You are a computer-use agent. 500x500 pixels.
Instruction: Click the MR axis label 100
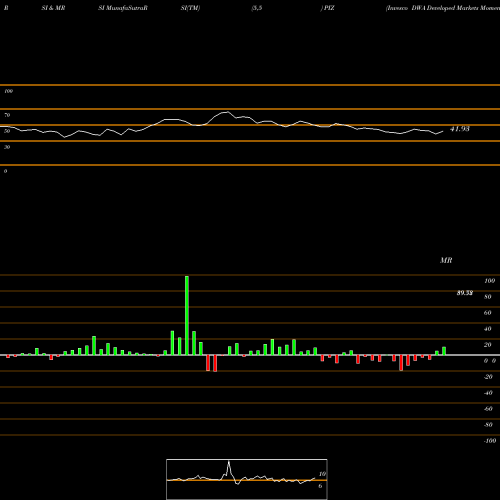pyautogui.click(x=489, y=281)
